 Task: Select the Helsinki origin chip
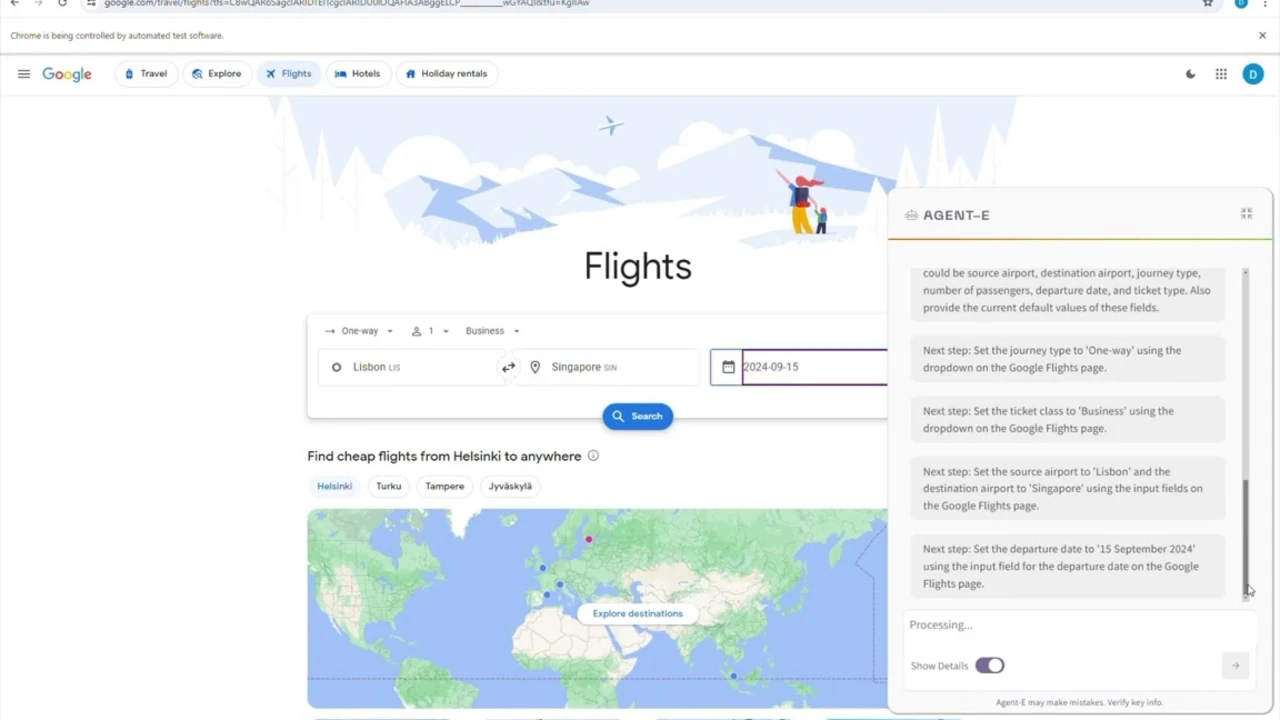click(335, 486)
